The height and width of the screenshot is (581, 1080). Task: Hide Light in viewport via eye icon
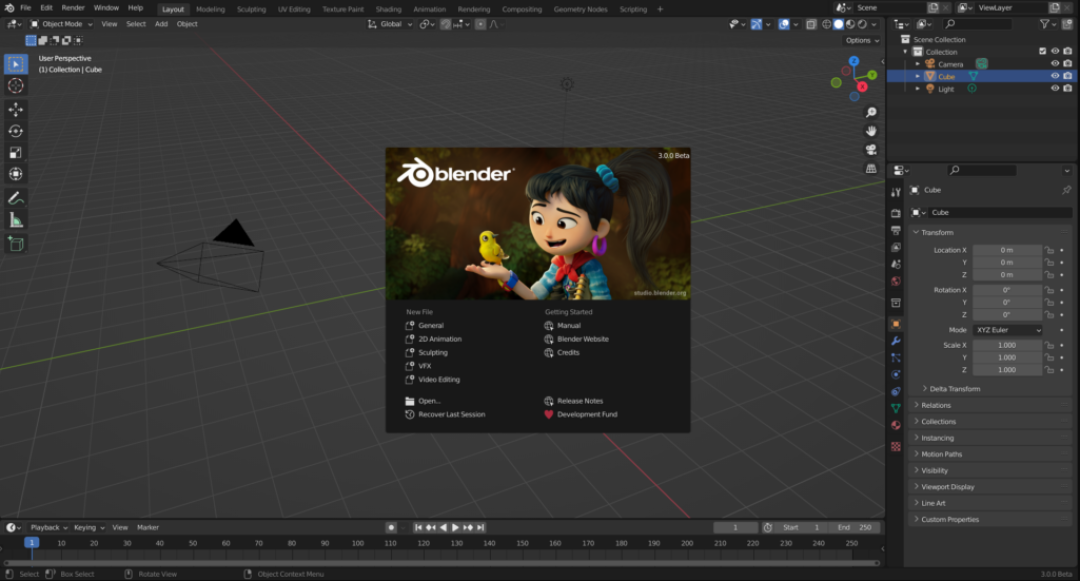click(x=1055, y=89)
